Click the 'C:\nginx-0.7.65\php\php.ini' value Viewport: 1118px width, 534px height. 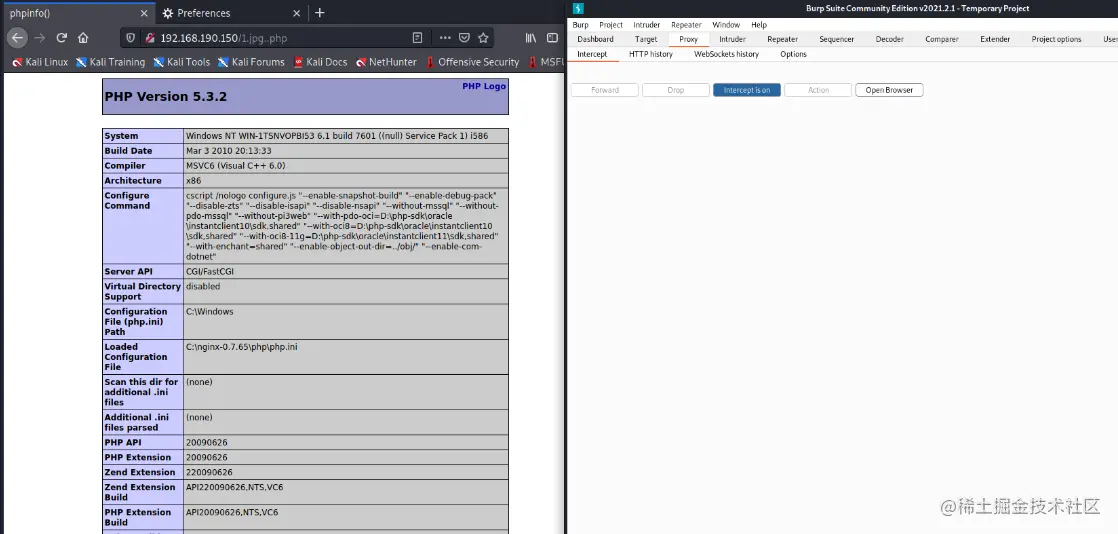coord(242,347)
